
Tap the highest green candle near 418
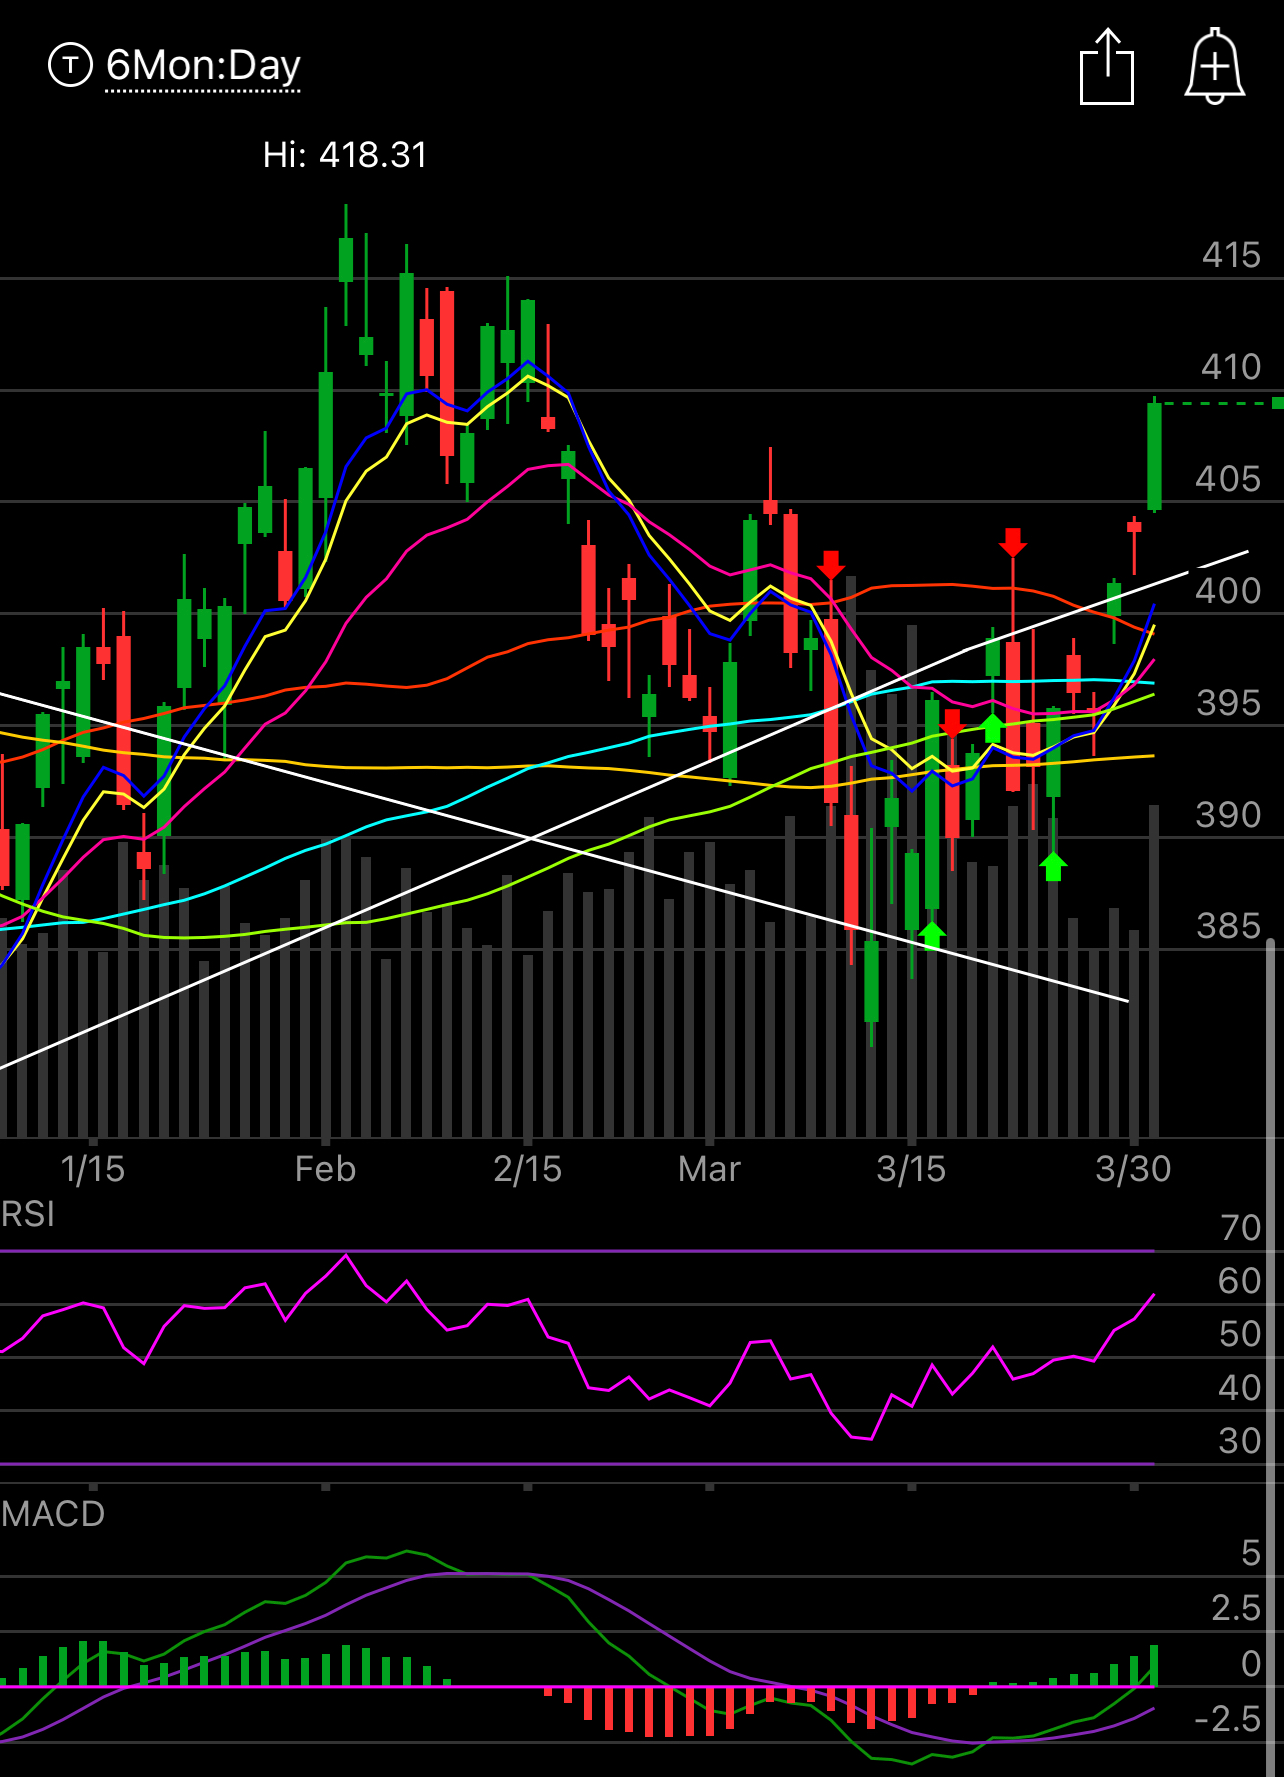pos(346,260)
